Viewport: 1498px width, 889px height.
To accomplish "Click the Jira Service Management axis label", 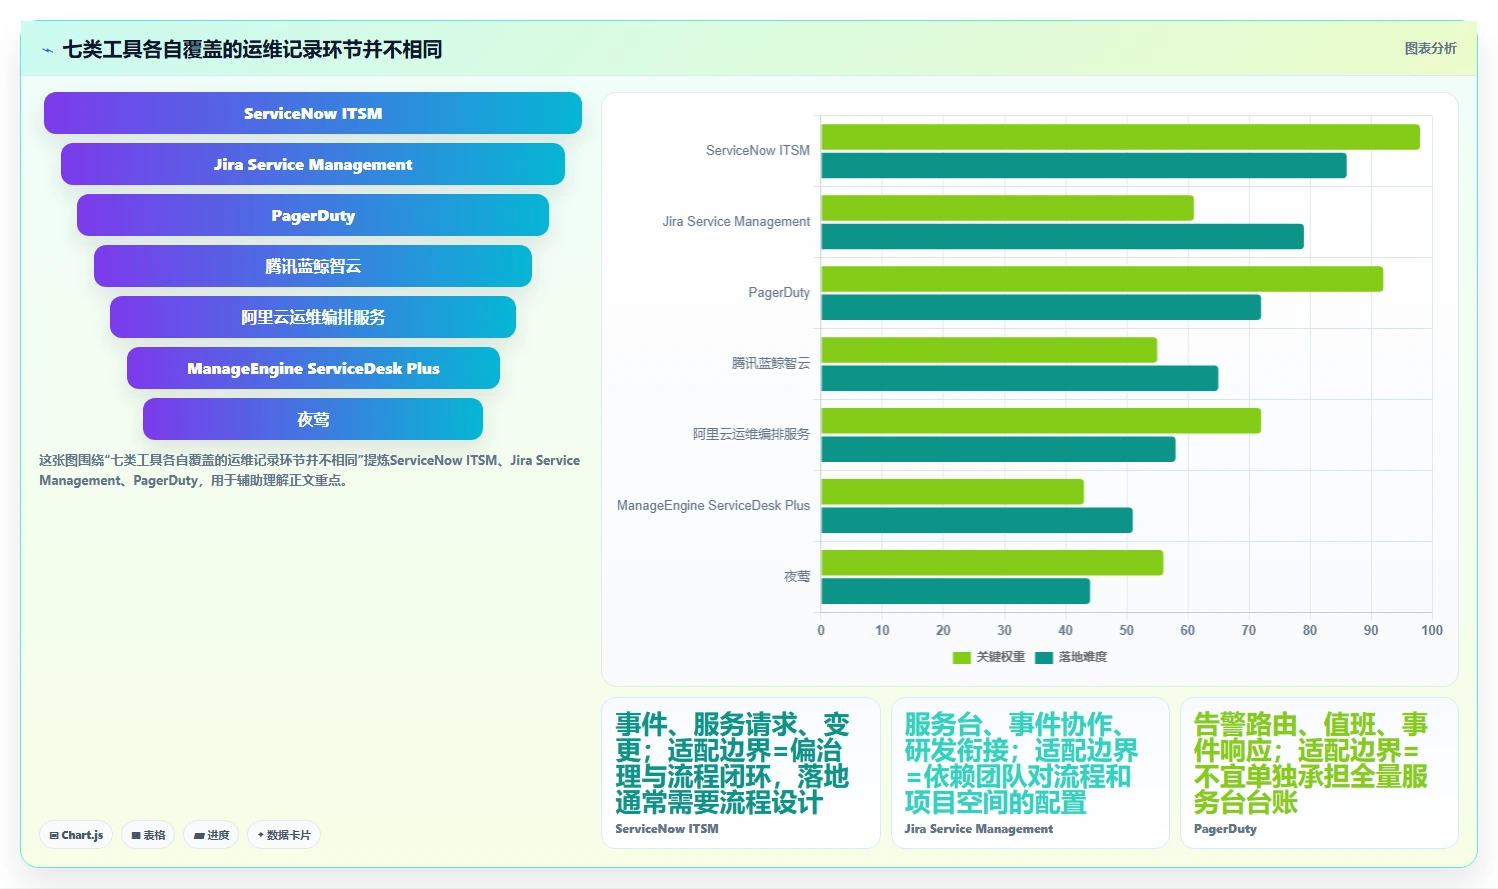I will [736, 222].
